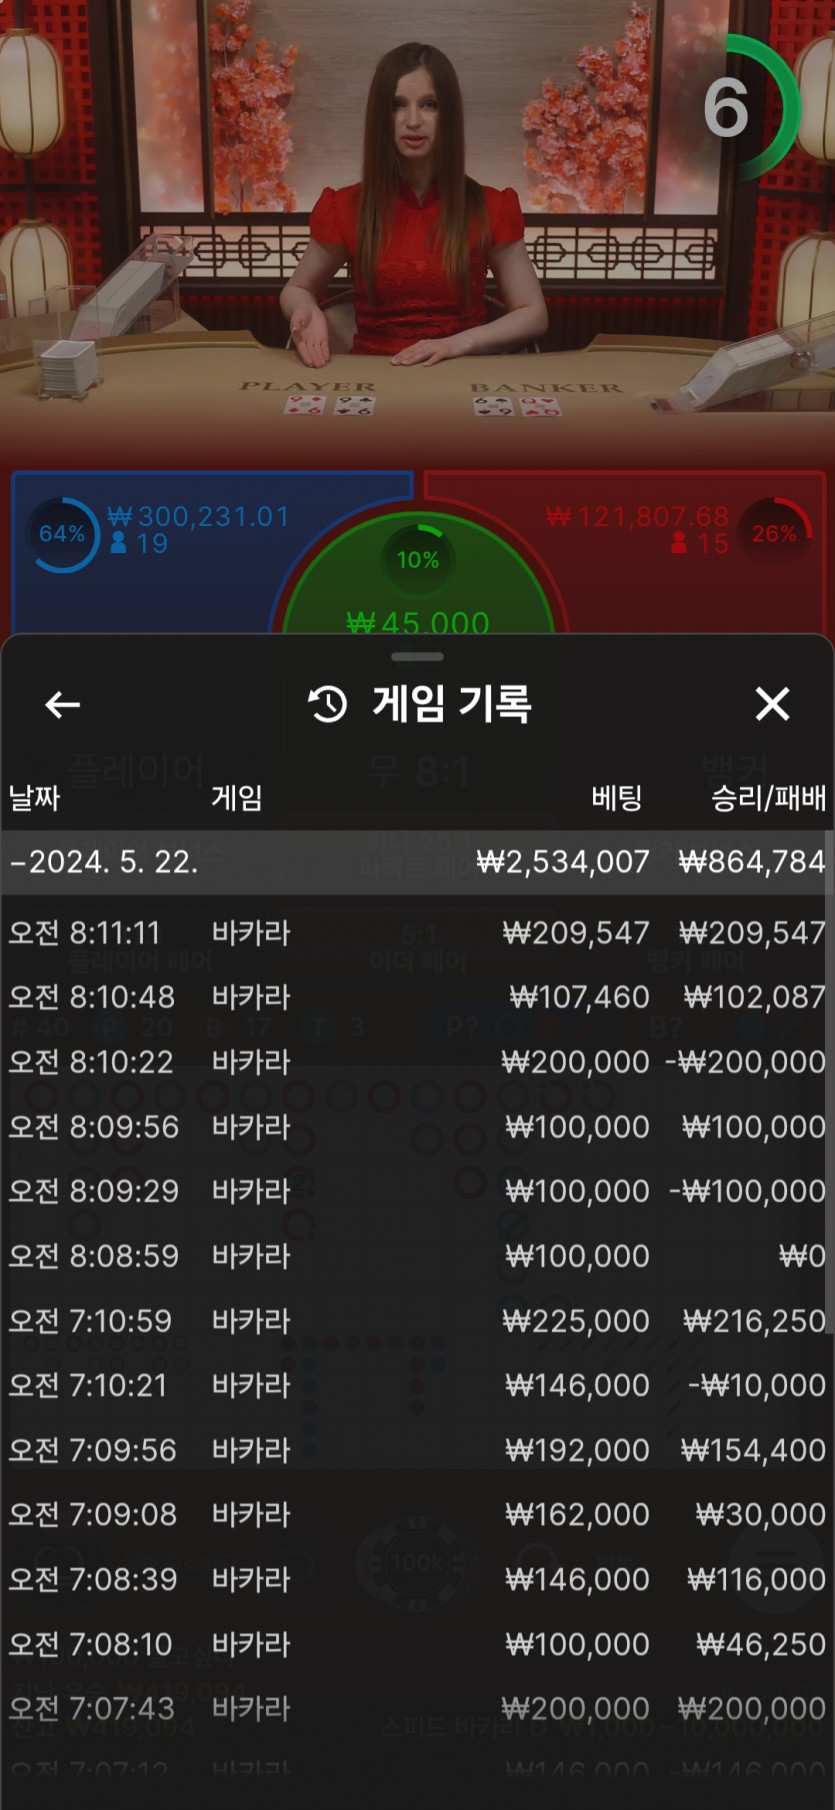The height and width of the screenshot is (1810, 835).
Task: Click the -₩200,000 loss value
Action: point(746,1062)
